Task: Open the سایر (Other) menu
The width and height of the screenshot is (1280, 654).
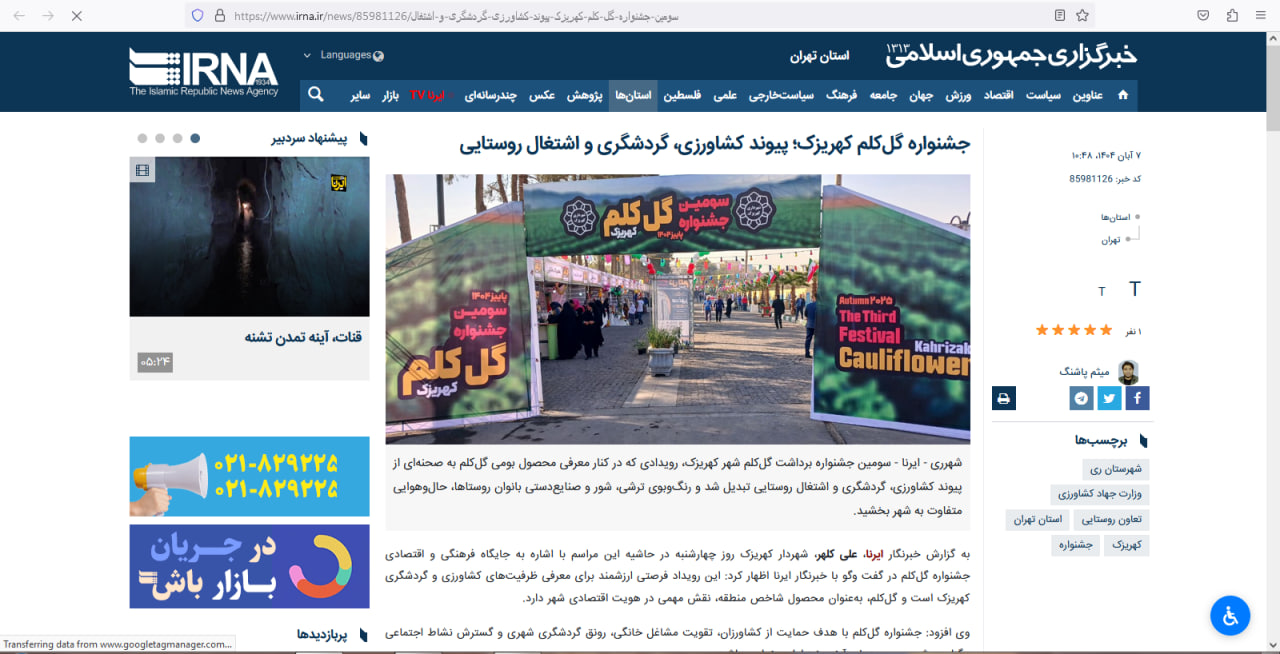Action: point(360,95)
